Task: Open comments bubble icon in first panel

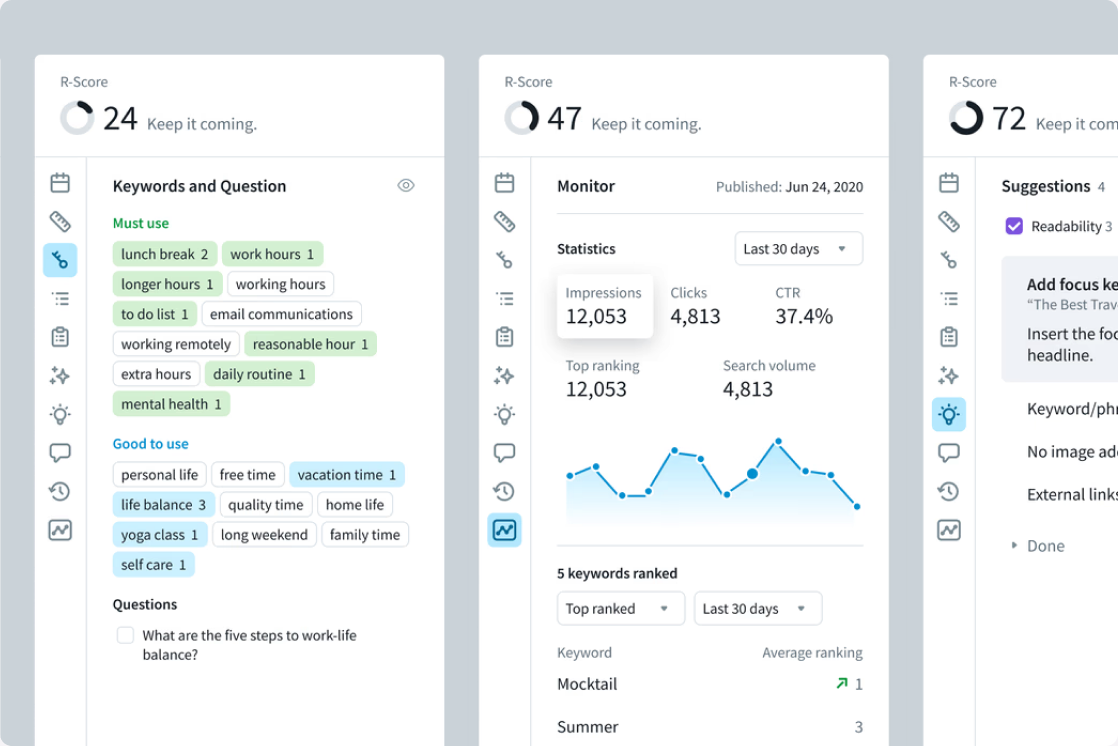Action: 60,453
